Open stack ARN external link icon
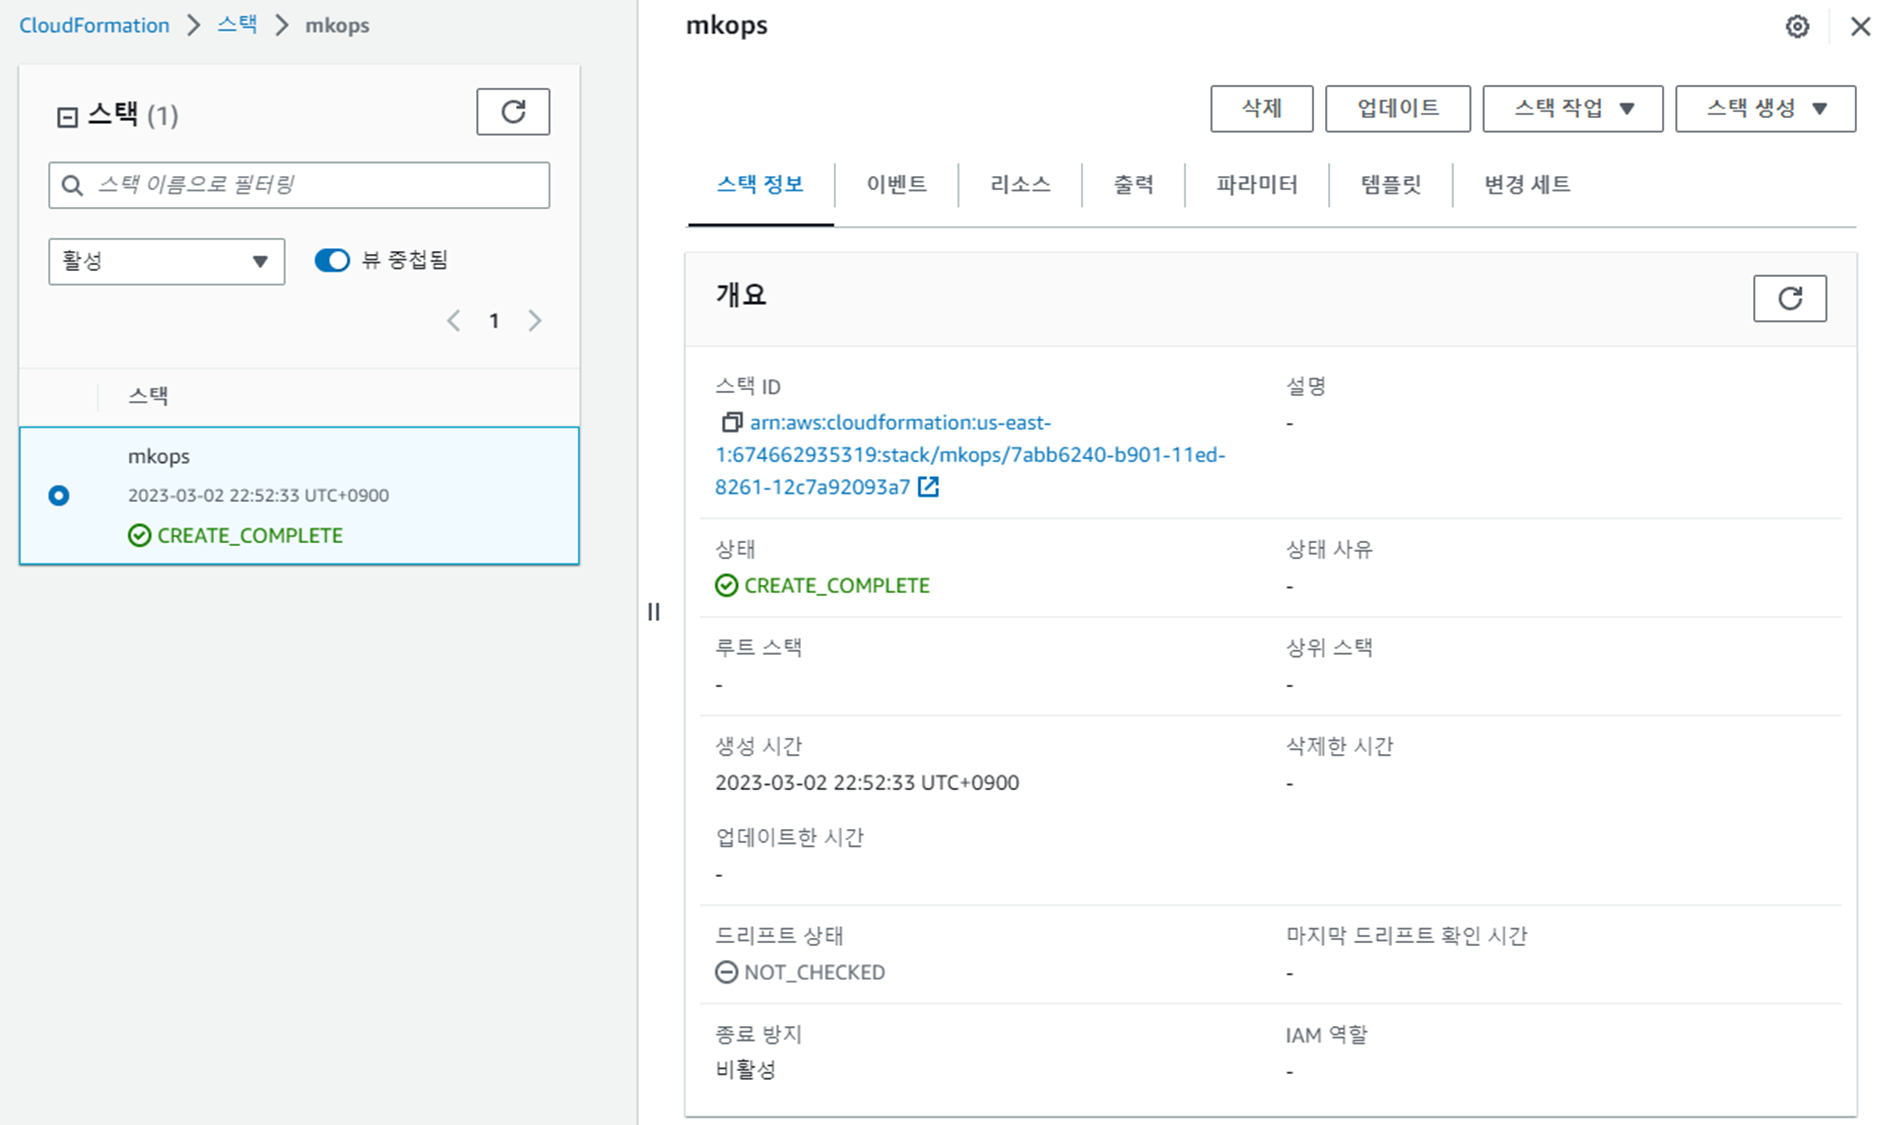1886x1125 pixels. pos(928,487)
